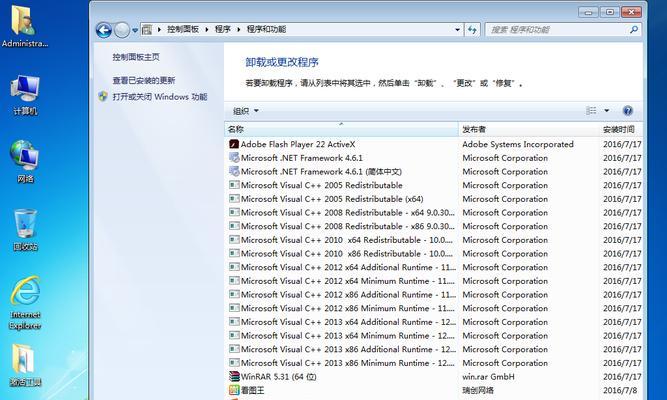The image size is (667, 400).
Task: Open the 激活工具 desktop folder
Action: click(x=25, y=366)
